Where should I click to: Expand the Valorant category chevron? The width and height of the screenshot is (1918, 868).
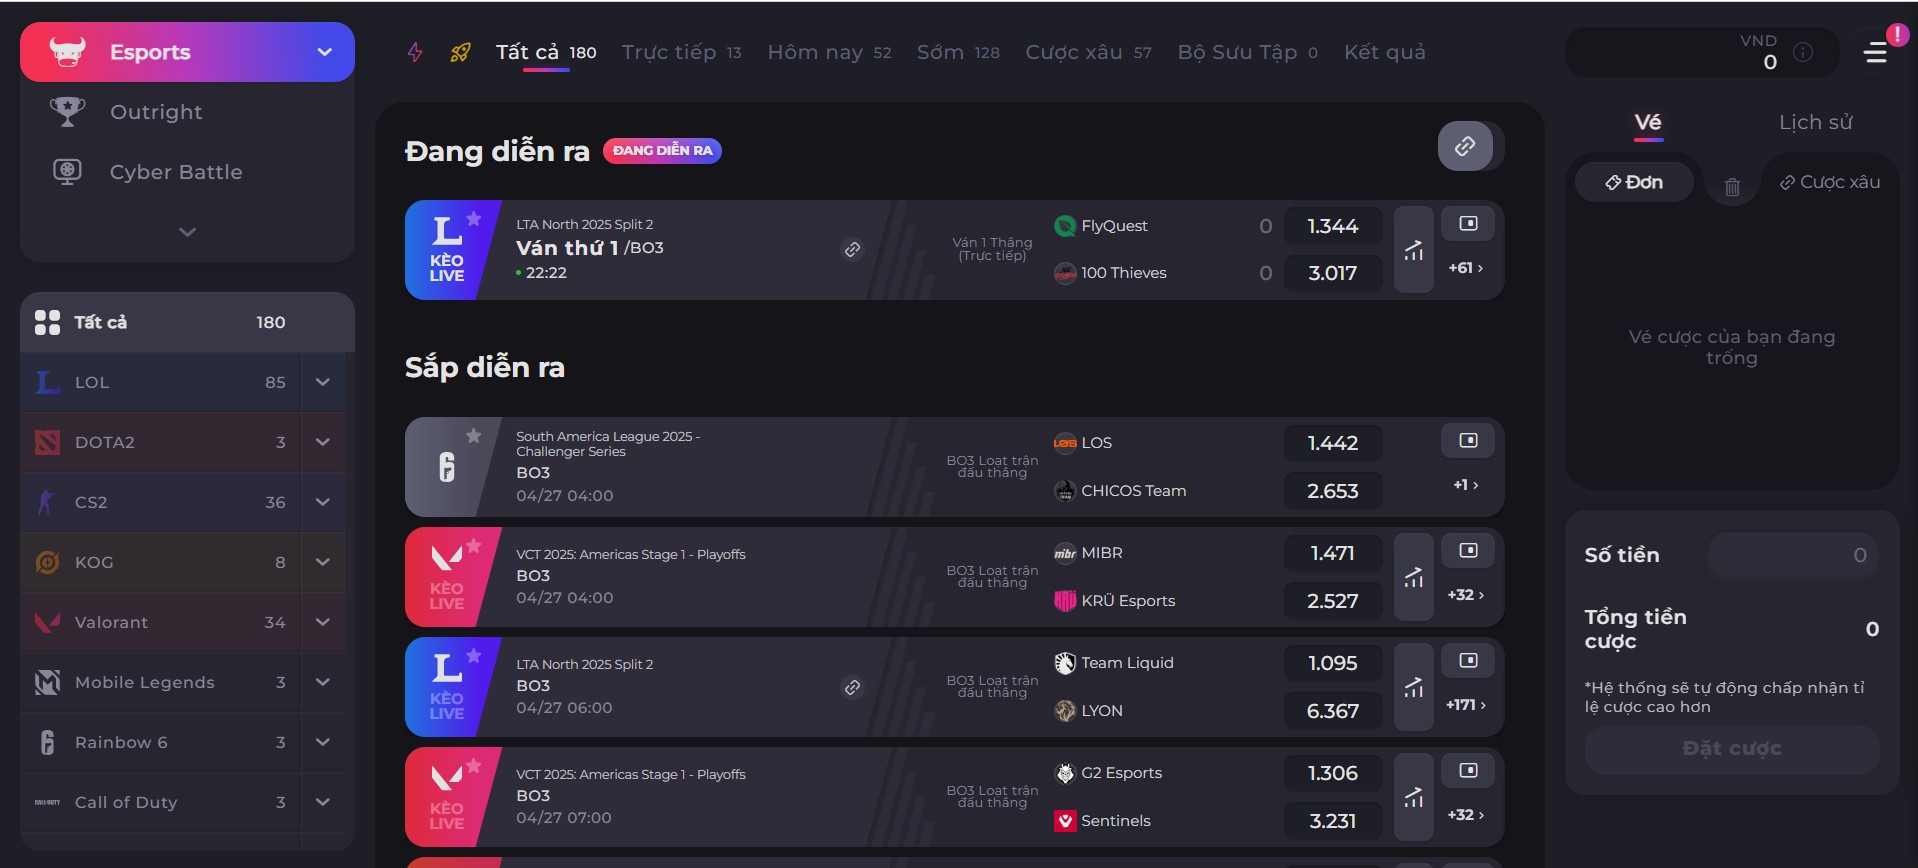pyautogui.click(x=323, y=622)
